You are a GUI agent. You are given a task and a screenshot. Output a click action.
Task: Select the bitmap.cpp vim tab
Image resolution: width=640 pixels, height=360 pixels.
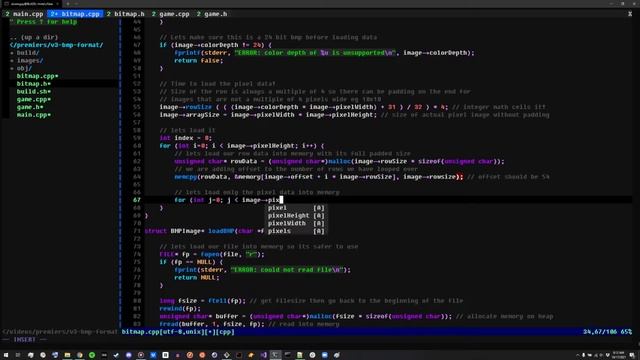tap(76, 14)
